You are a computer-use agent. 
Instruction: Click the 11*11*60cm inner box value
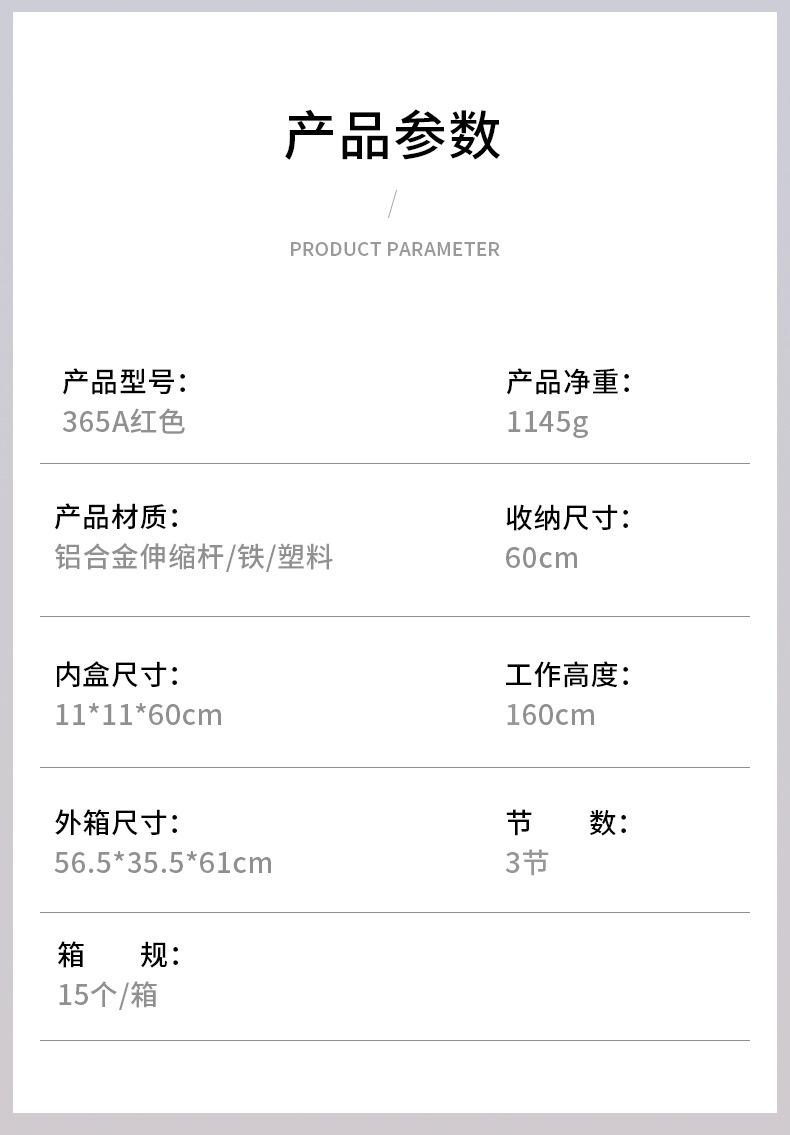tap(138, 715)
